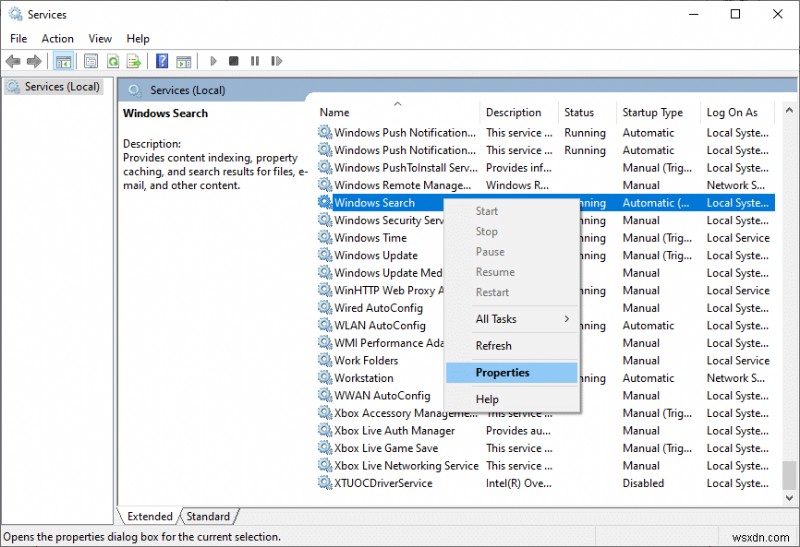Switch to the Extended tab

(x=149, y=516)
